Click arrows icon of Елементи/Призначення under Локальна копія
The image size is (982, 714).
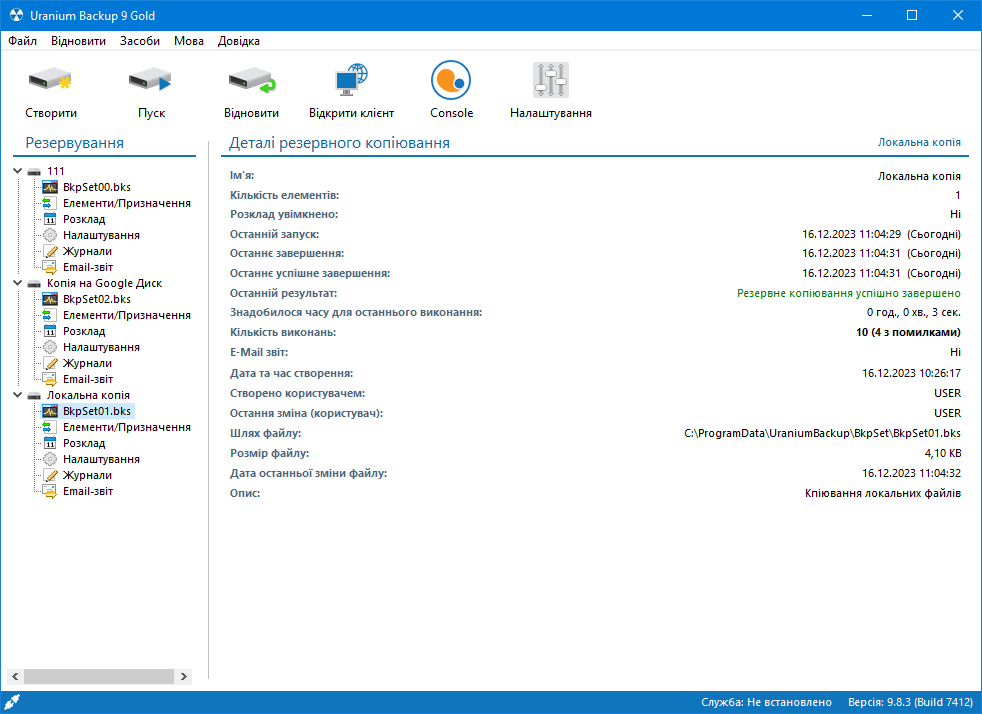[49, 427]
